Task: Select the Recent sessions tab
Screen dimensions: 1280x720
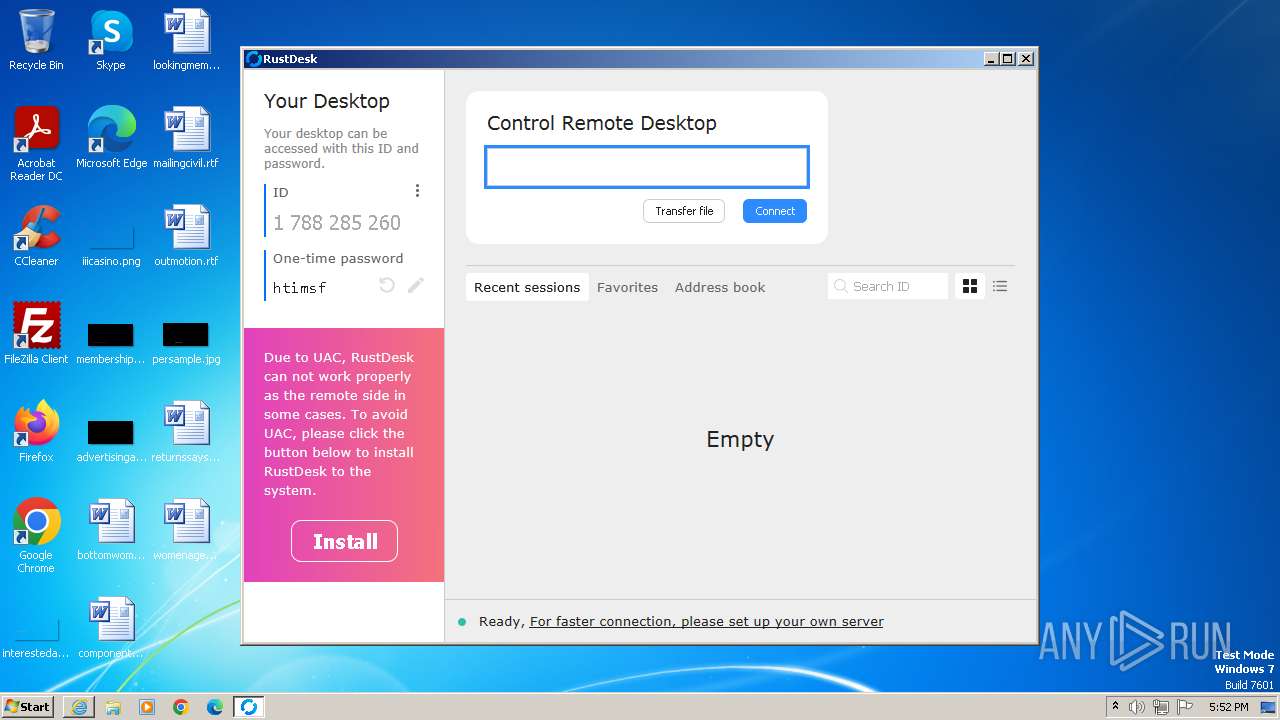Action: [x=527, y=287]
